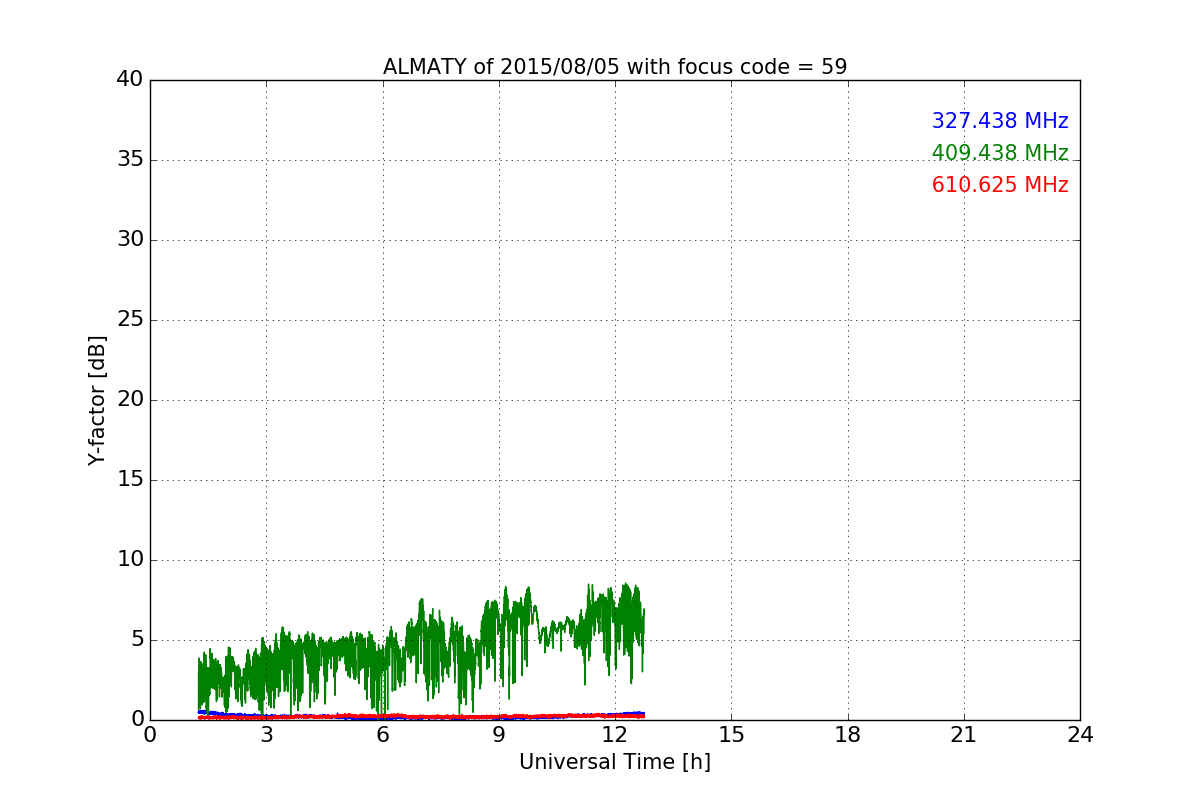Screen dimensions: 1200x800
Task: Click y-axis tick label 30
Action: [x=130, y=240]
